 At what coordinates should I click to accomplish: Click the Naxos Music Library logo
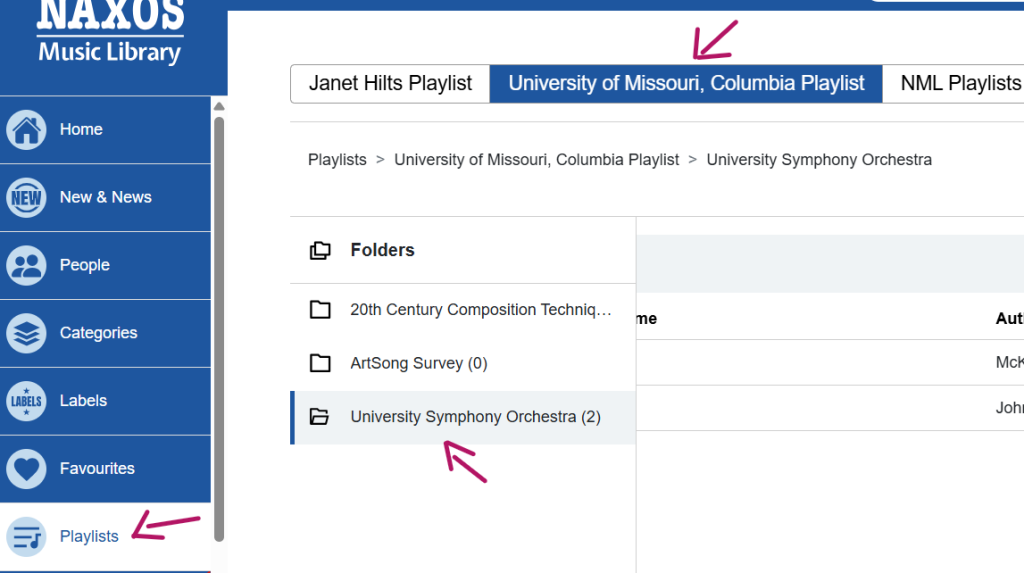(x=110, y=35)
